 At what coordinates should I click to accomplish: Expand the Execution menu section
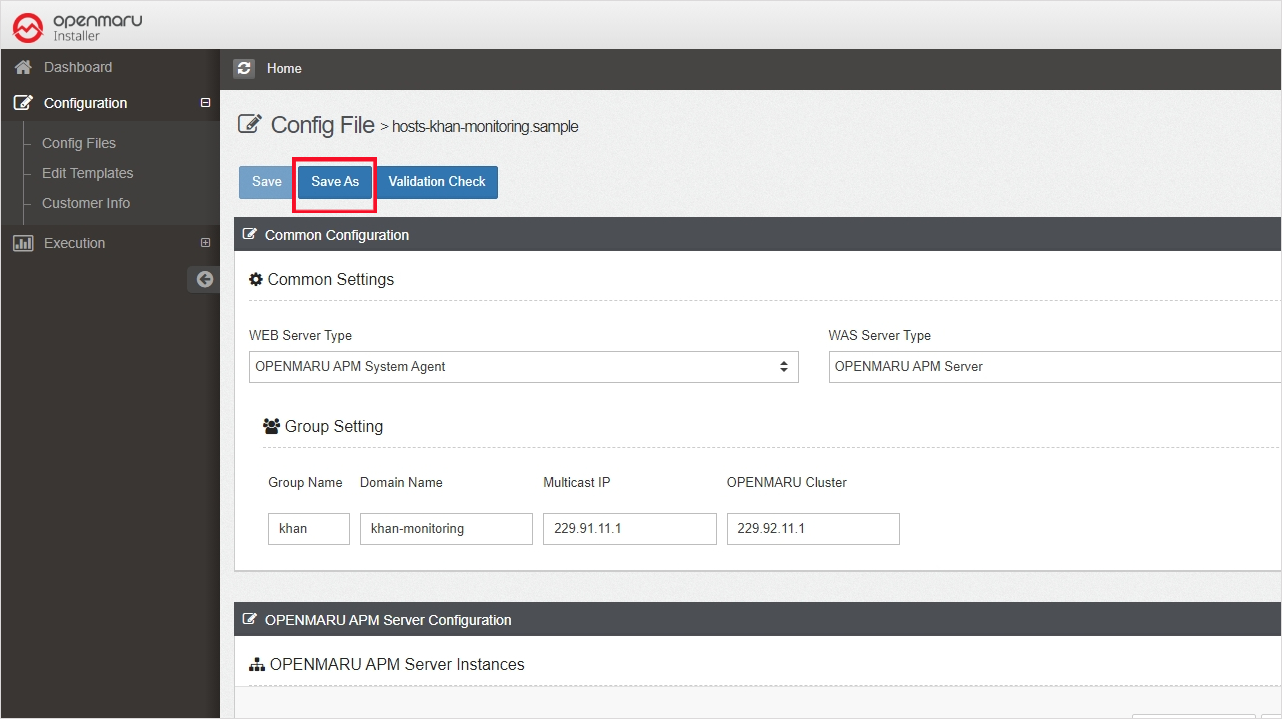(x=205, y=243)
